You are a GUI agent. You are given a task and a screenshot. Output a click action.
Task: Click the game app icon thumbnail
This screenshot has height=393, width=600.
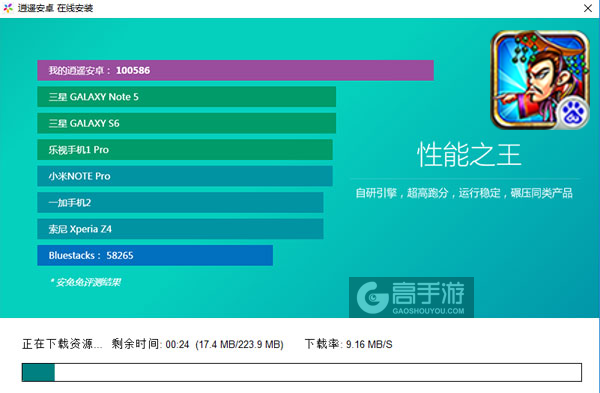(x=540, y=80)
